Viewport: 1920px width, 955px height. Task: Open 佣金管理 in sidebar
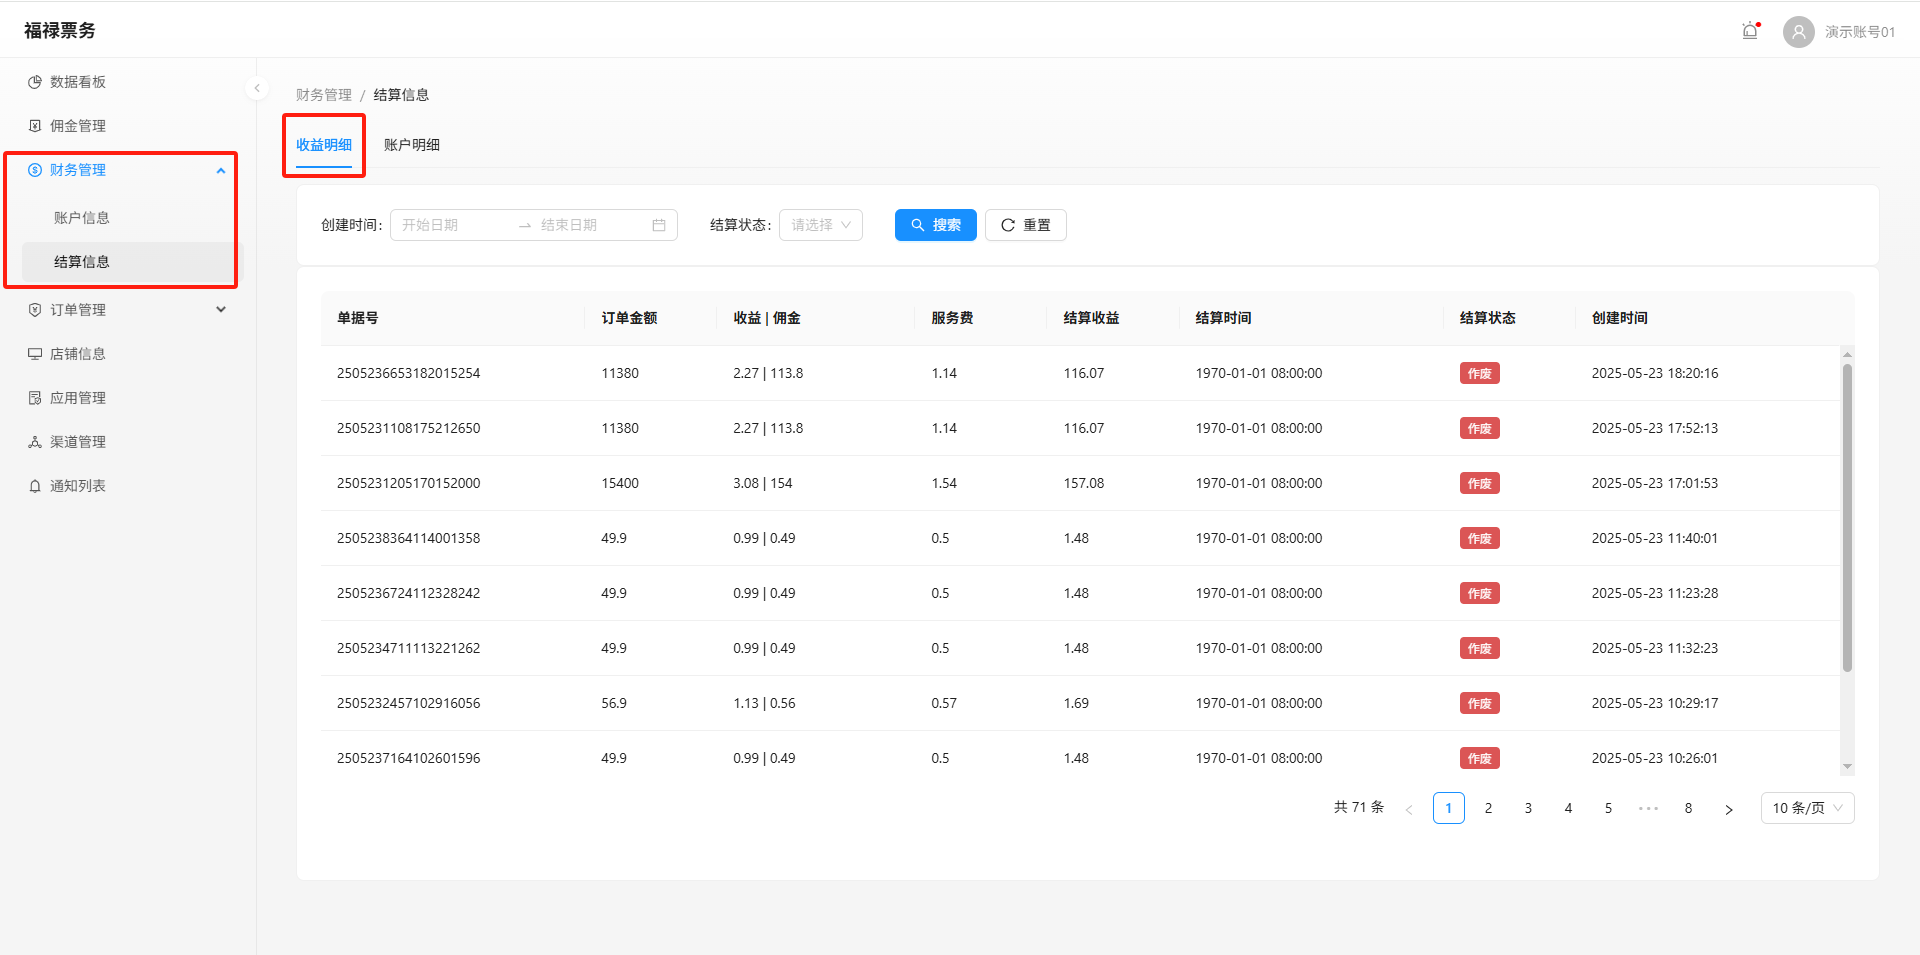(78, 126)
